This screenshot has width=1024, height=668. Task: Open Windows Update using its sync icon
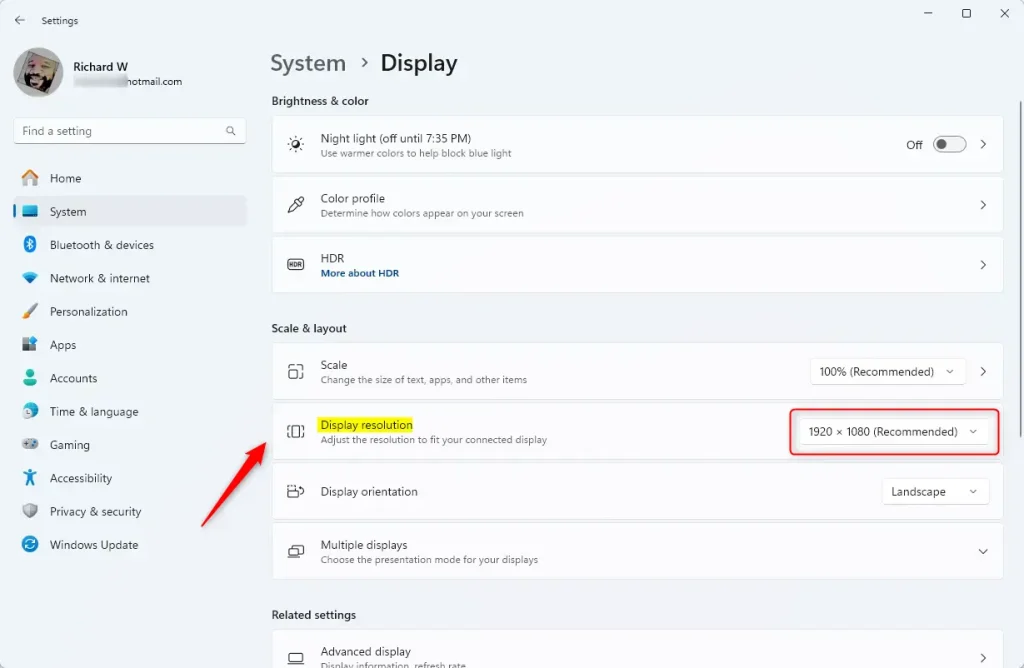(x=30, y=545)
